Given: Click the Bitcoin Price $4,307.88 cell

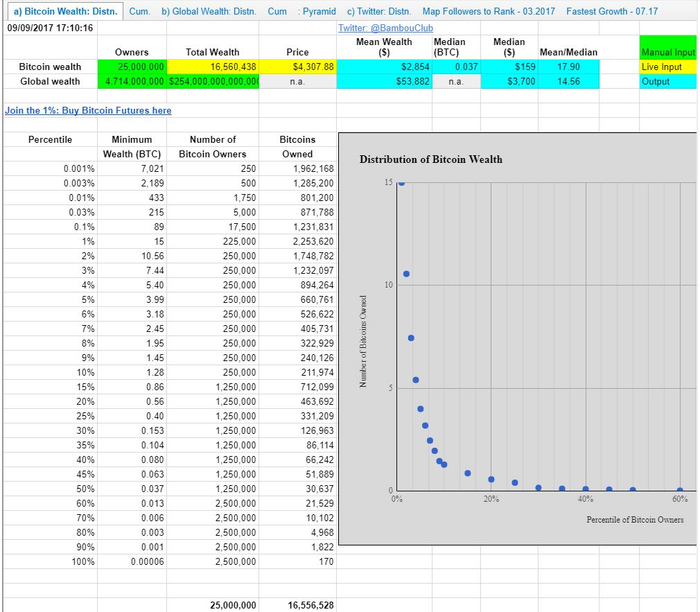Looking at the screenshot, I should [x=299, y=67].
